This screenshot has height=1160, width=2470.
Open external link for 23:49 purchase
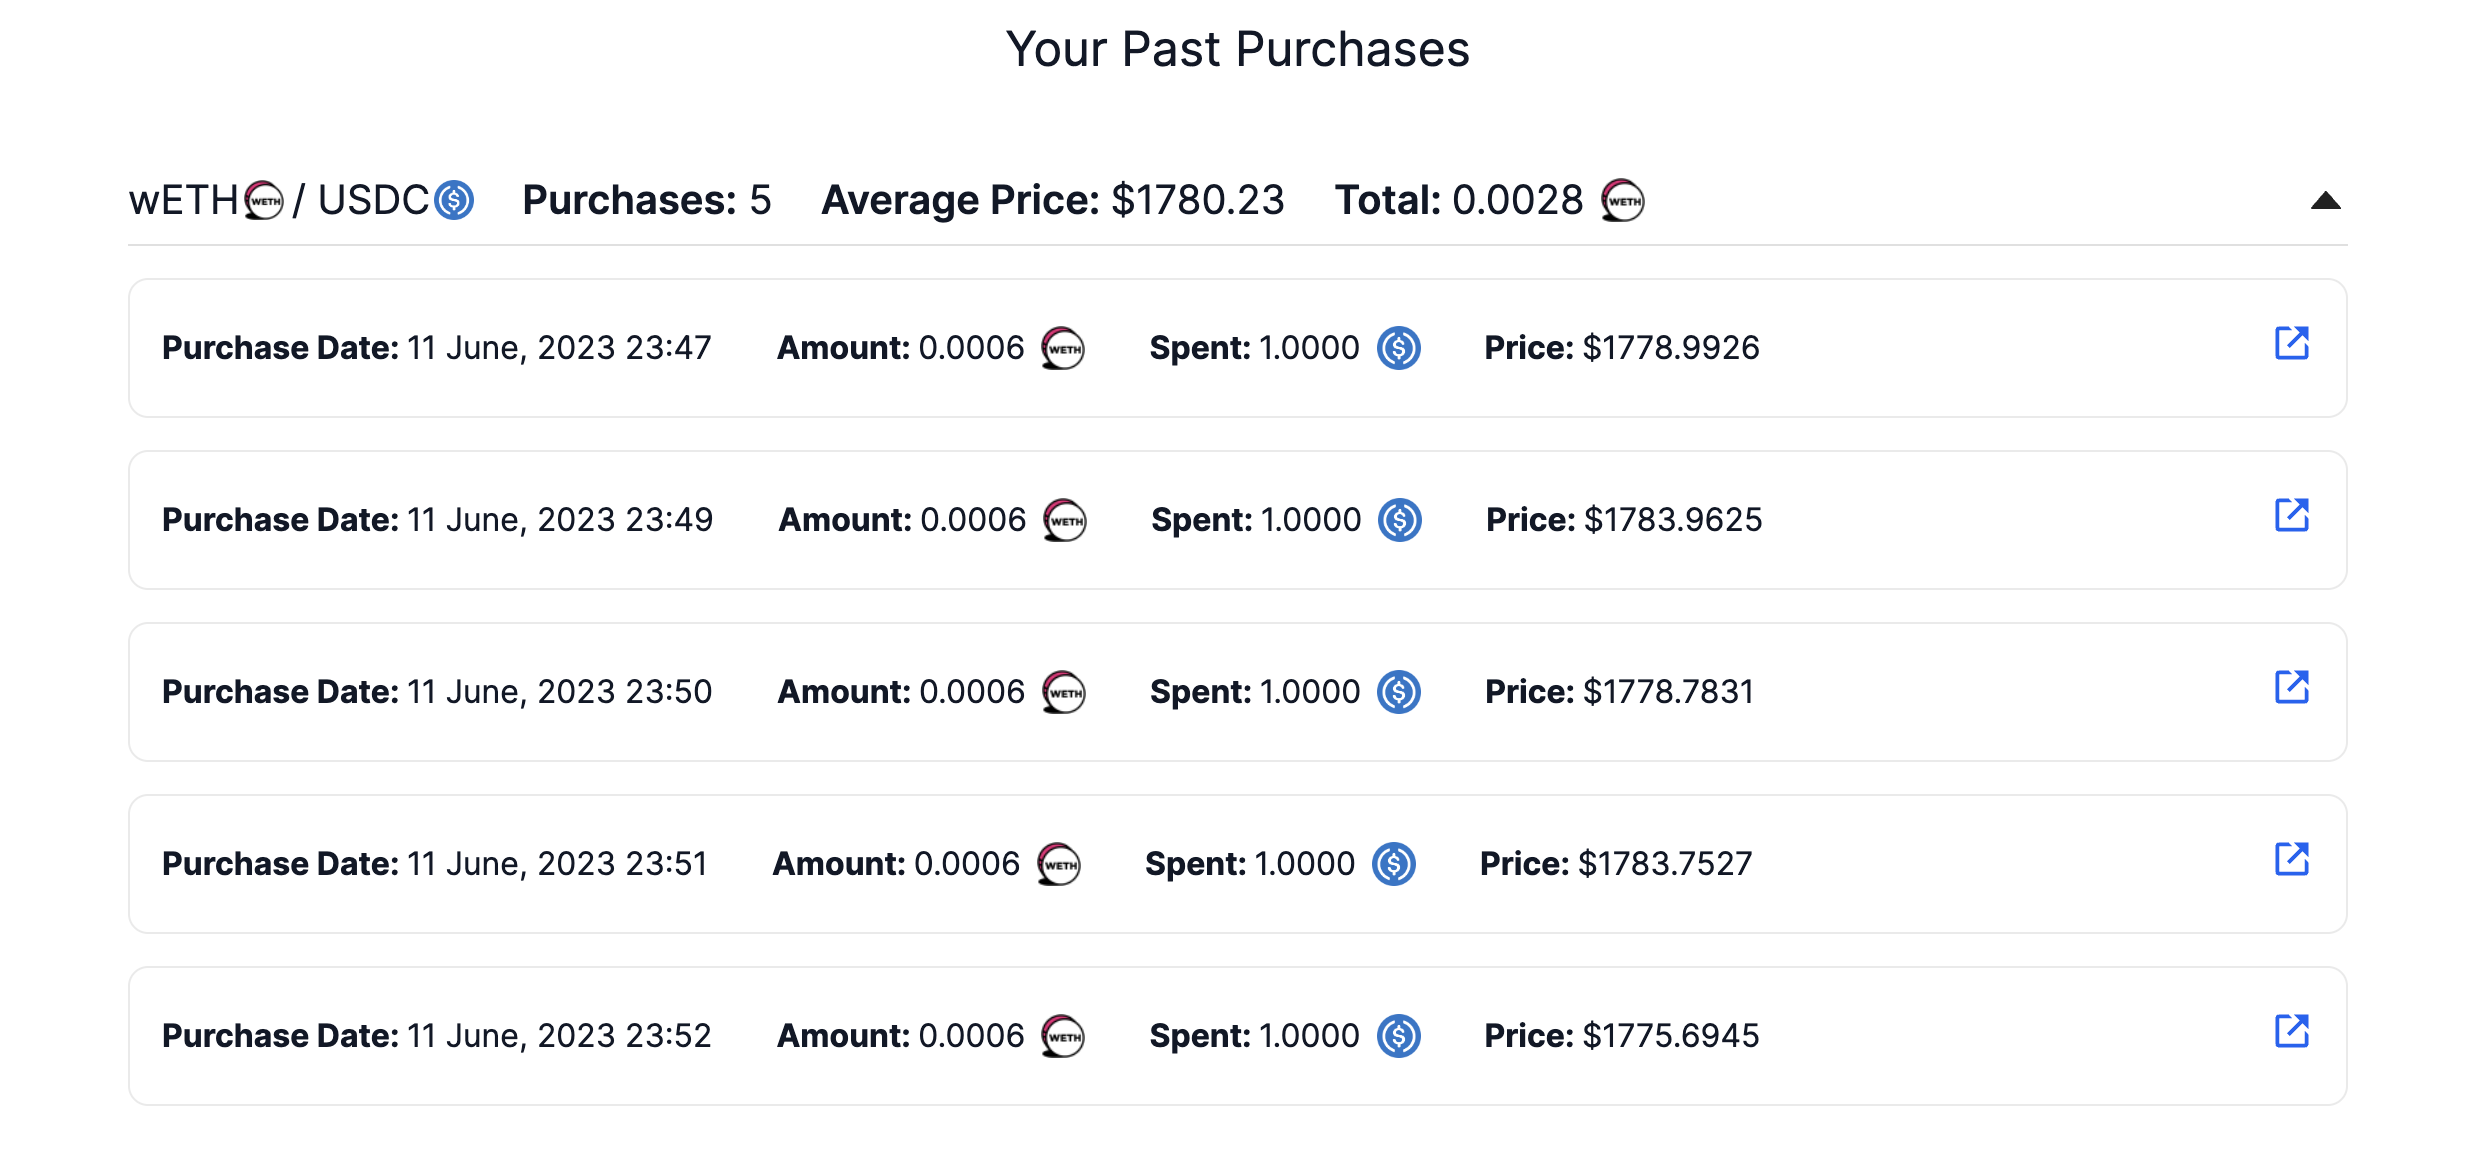pyautogui.click(x=2291, y=515)
